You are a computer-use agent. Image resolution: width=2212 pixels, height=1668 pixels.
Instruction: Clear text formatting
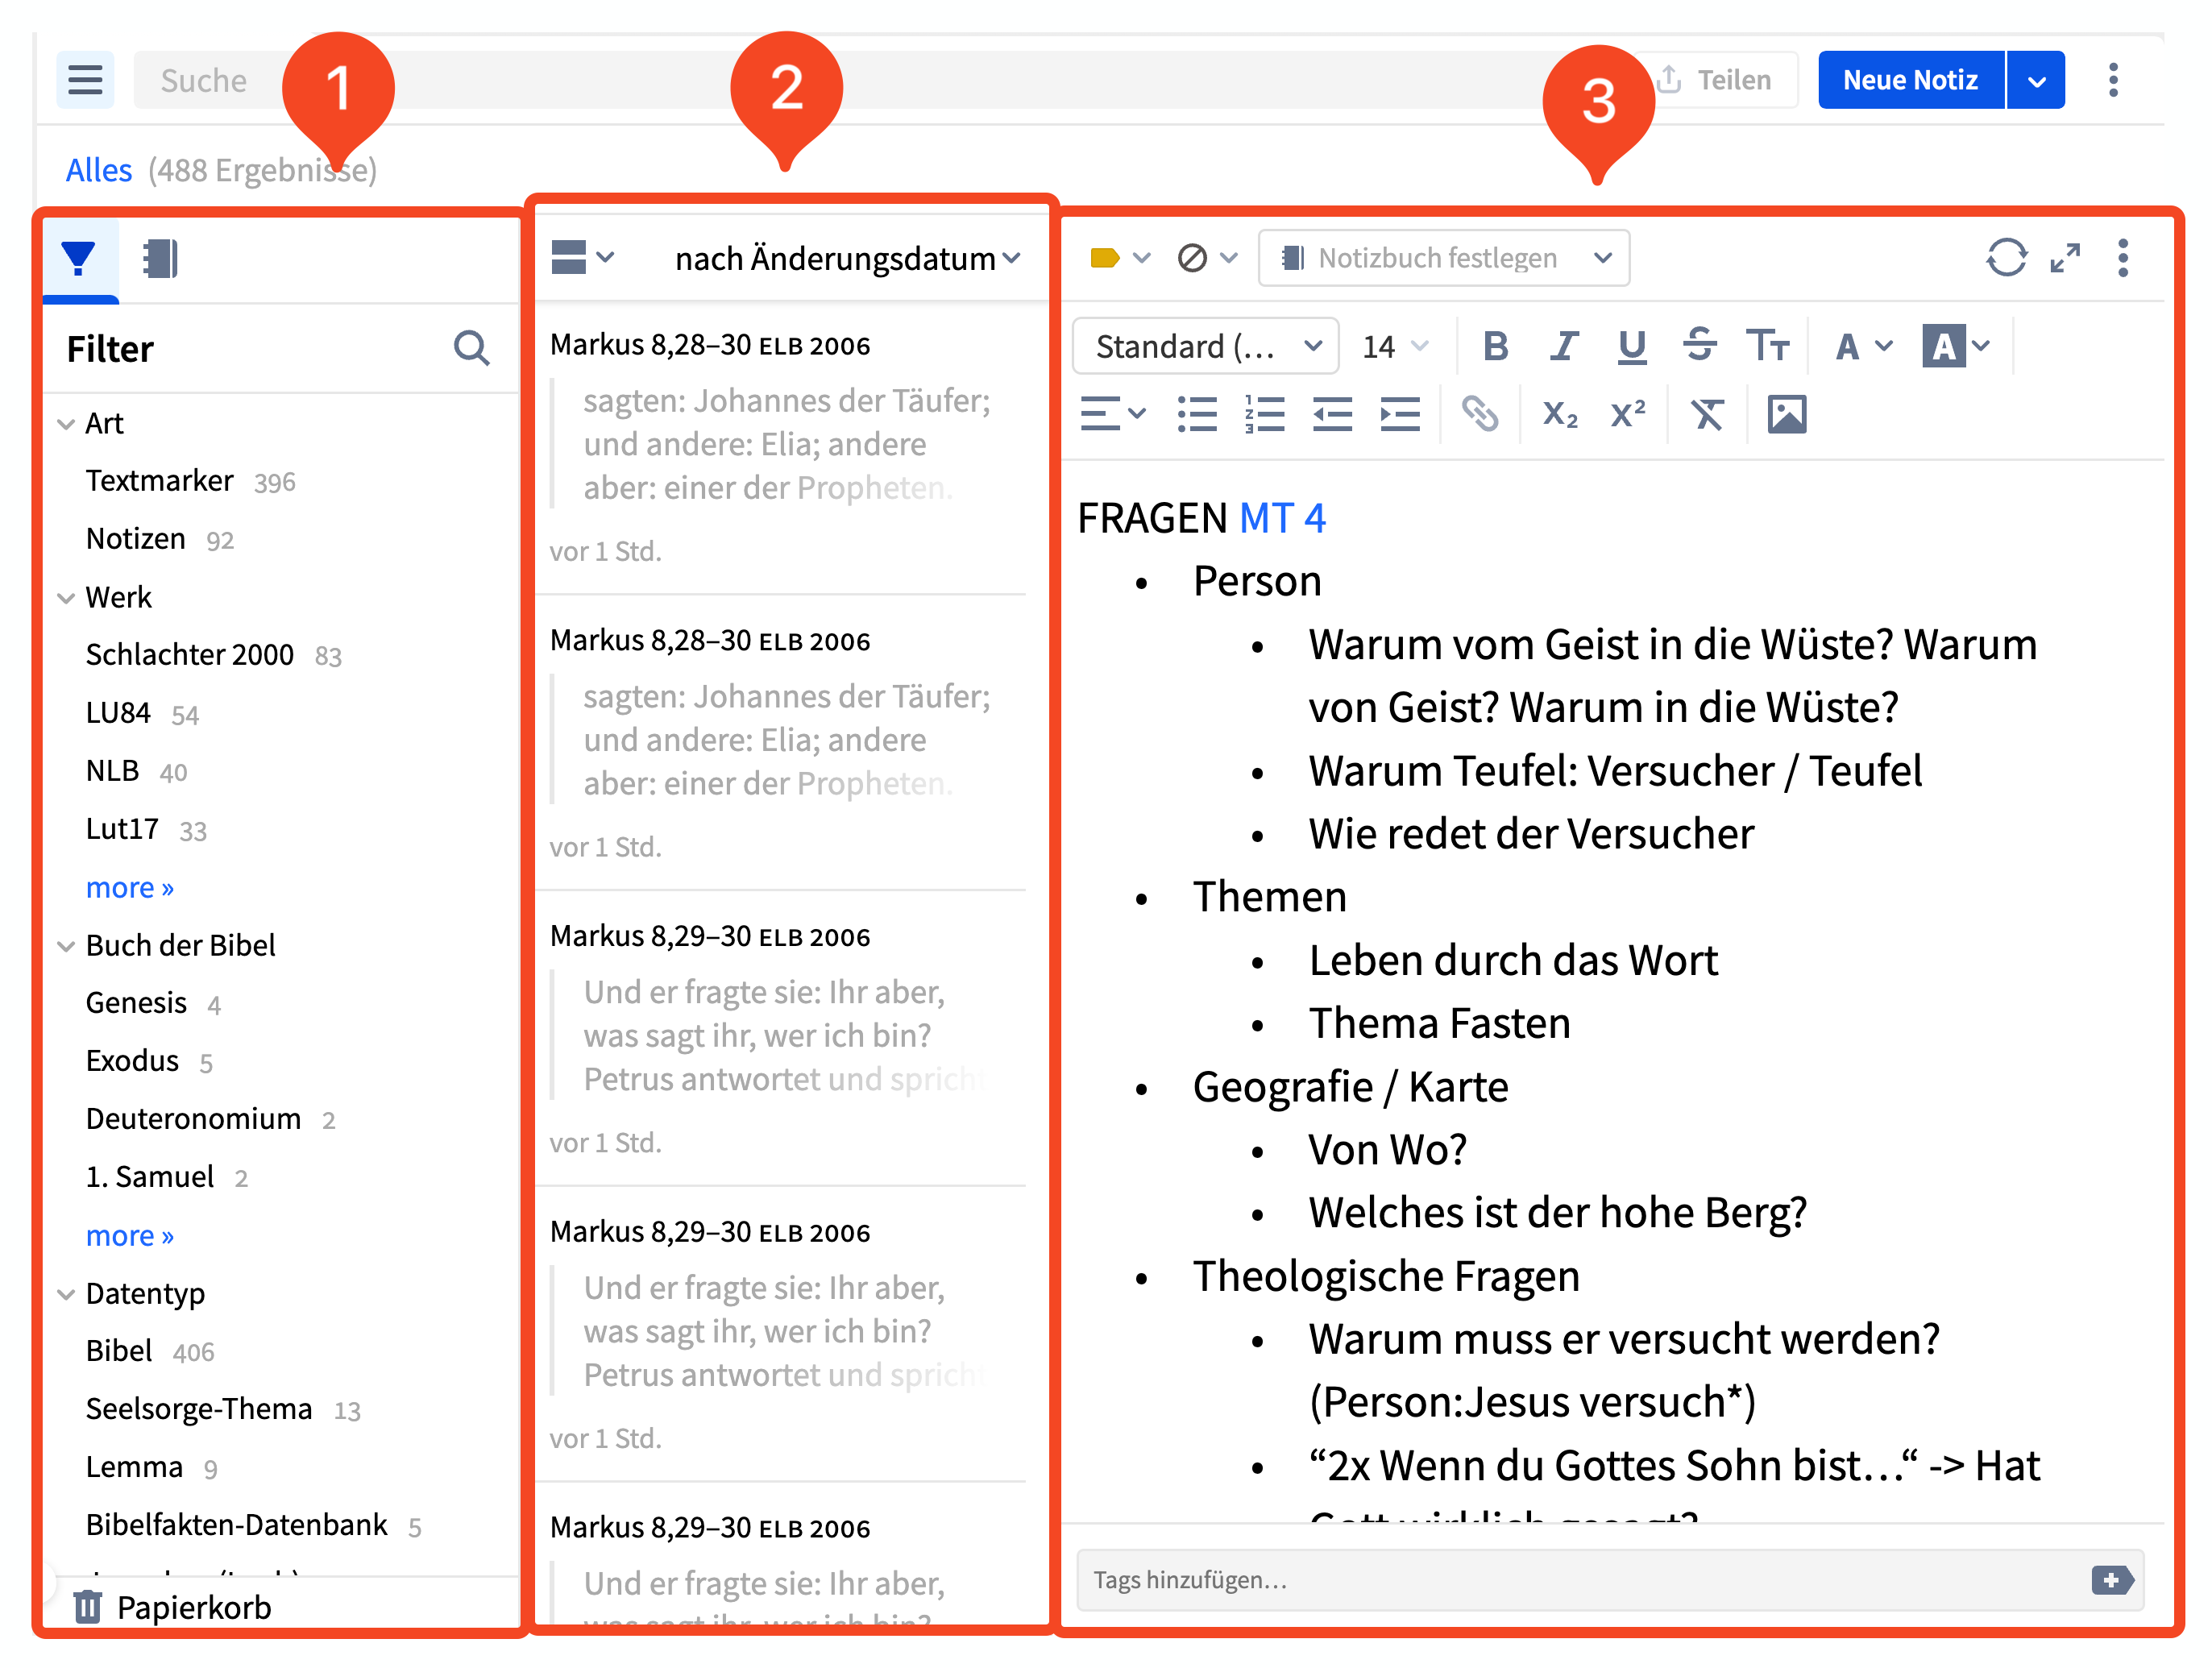(x=1707, y=413)
